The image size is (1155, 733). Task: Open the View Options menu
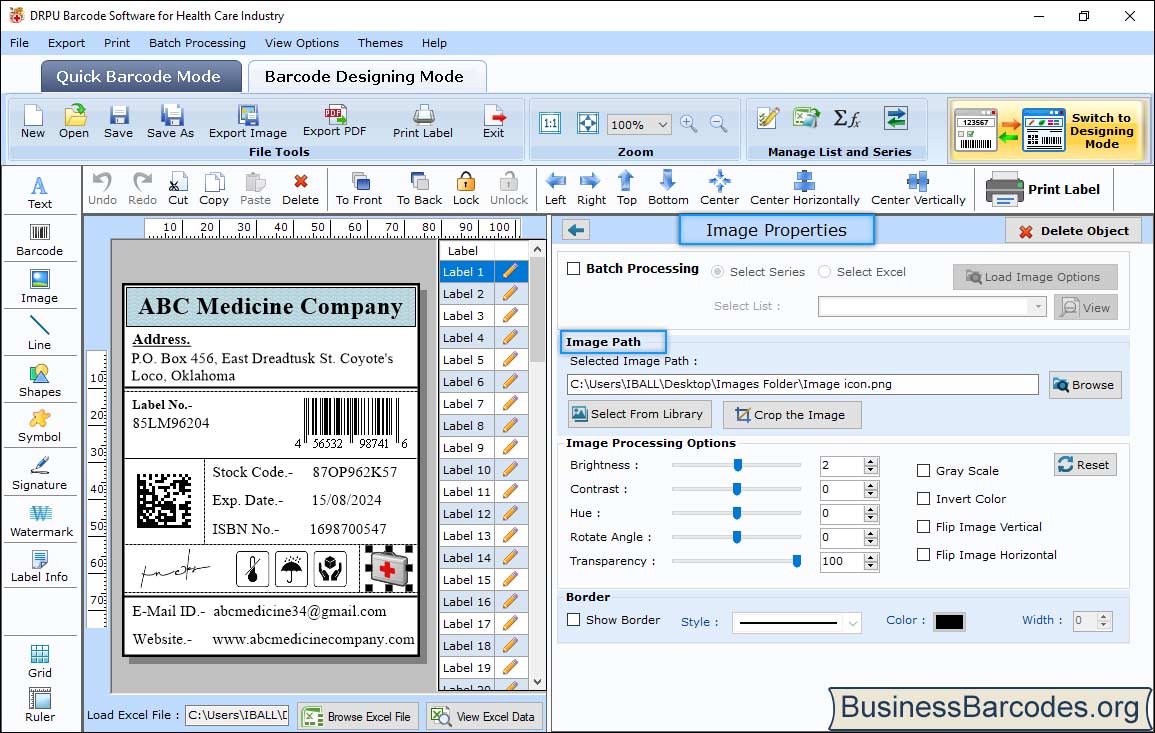pos(302,43)
